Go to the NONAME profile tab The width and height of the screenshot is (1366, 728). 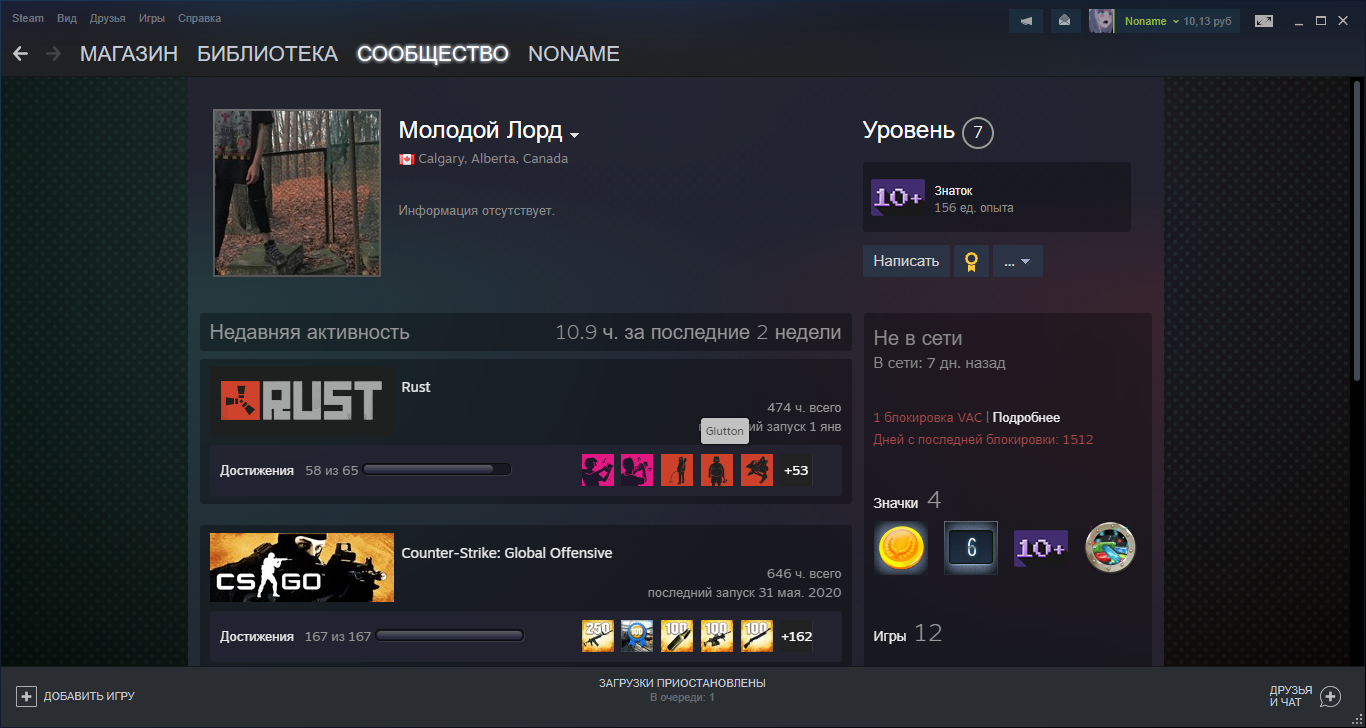(x=574, y=54)
